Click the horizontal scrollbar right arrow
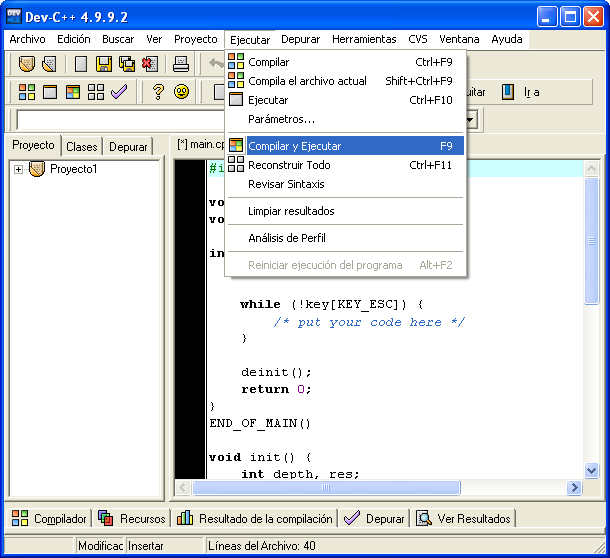 pyautogui.click(x=574, y=488)
